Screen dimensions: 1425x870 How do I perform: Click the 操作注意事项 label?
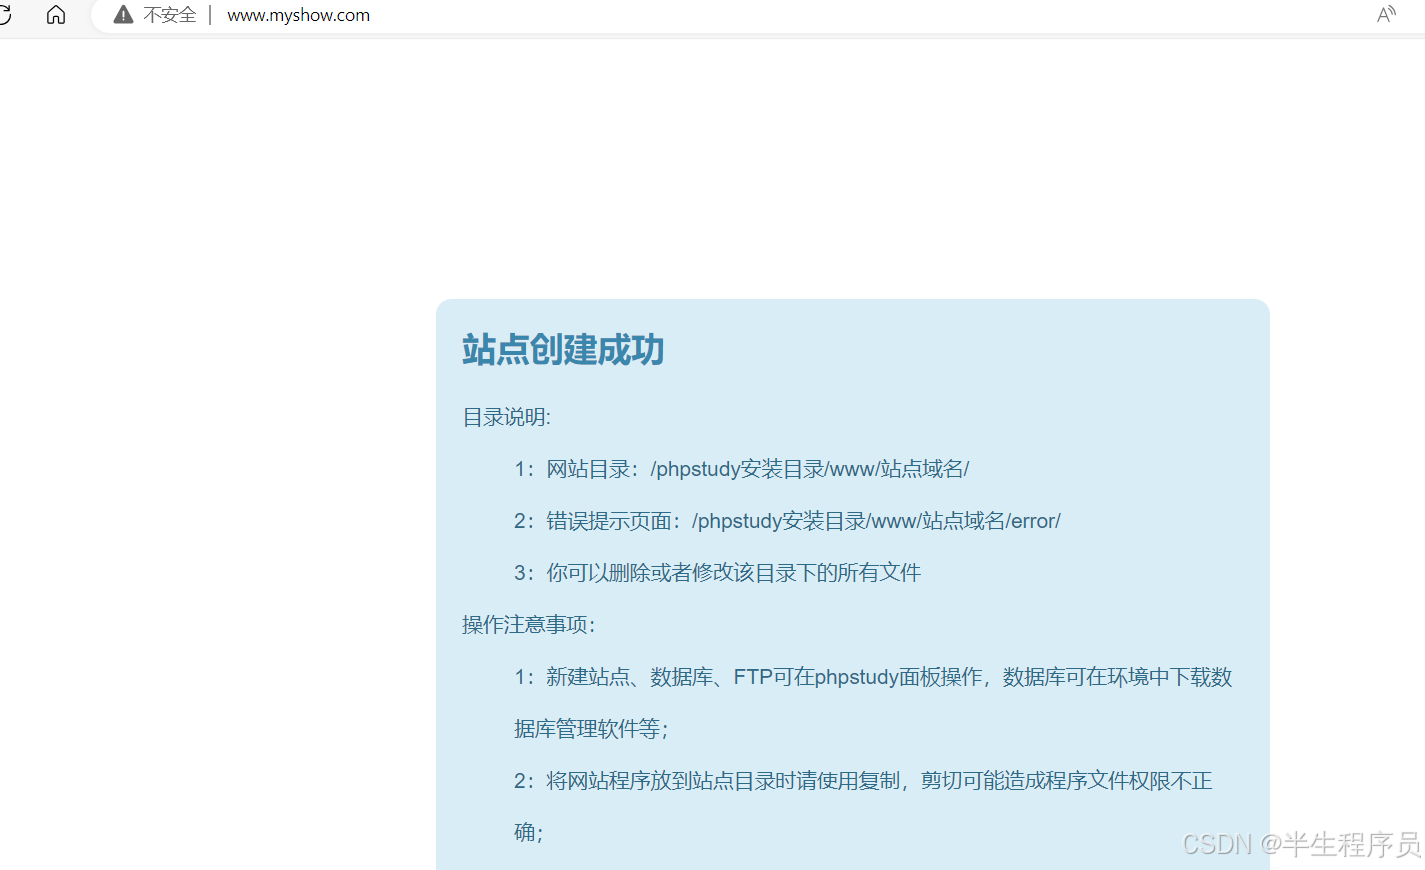tap(529, 625)
